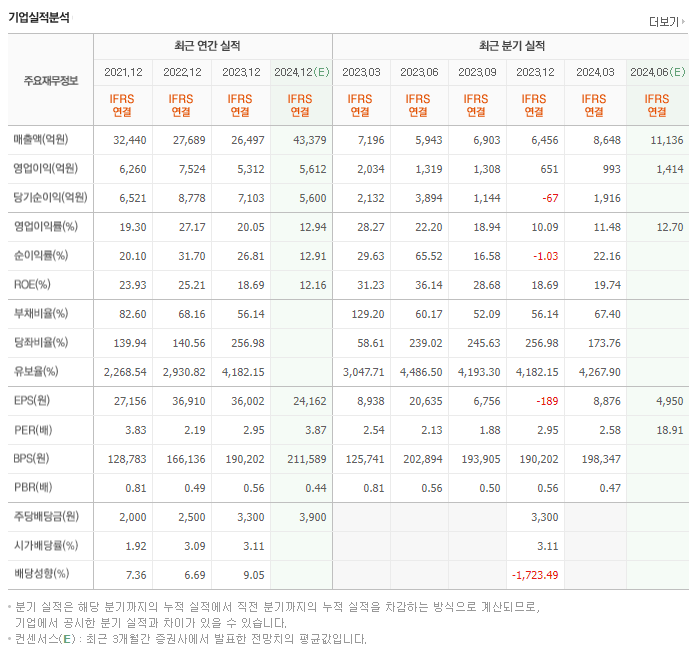This screenshot has height=648, width=694.
Task: Click the 2024.06(E) column header
Action: (x=657, y=72)
